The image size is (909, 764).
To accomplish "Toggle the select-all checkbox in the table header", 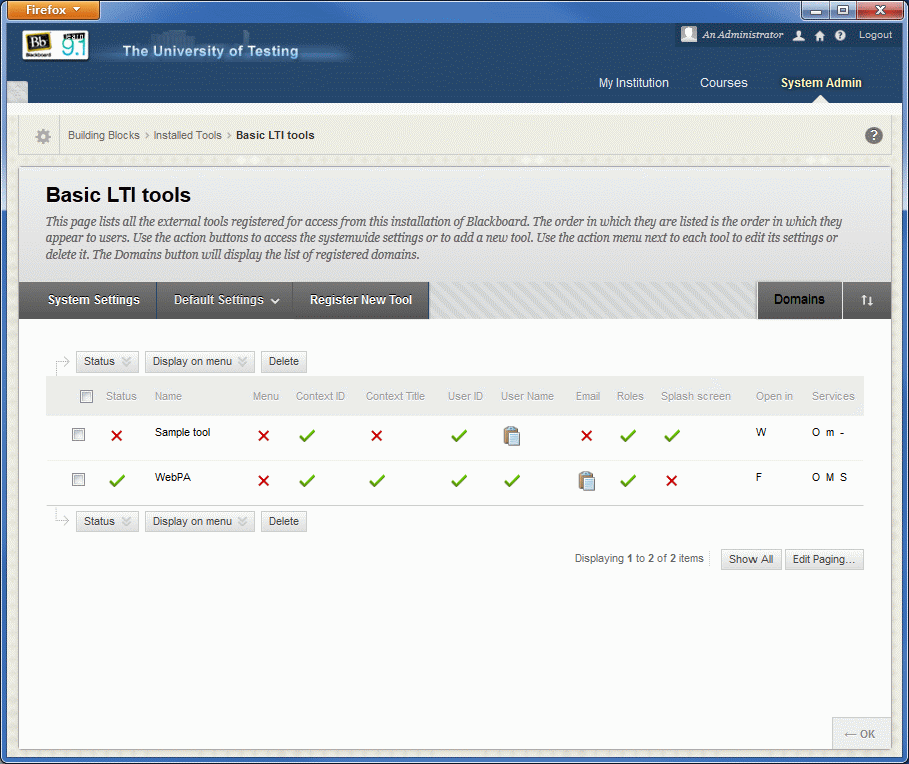I will [x=86, y=396].
